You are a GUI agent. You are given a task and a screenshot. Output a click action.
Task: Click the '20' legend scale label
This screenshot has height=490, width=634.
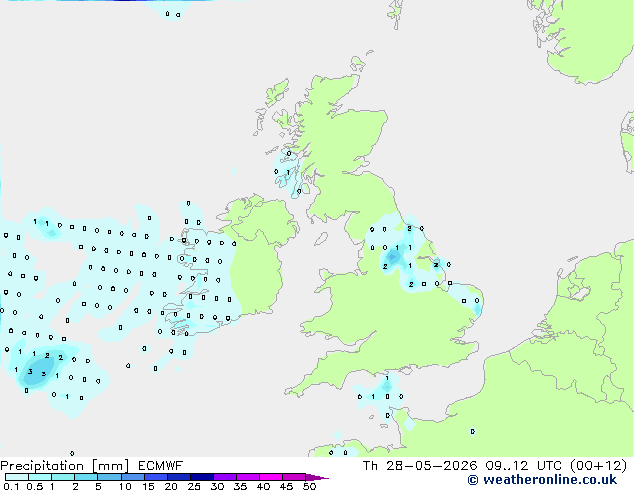point(171,486)
